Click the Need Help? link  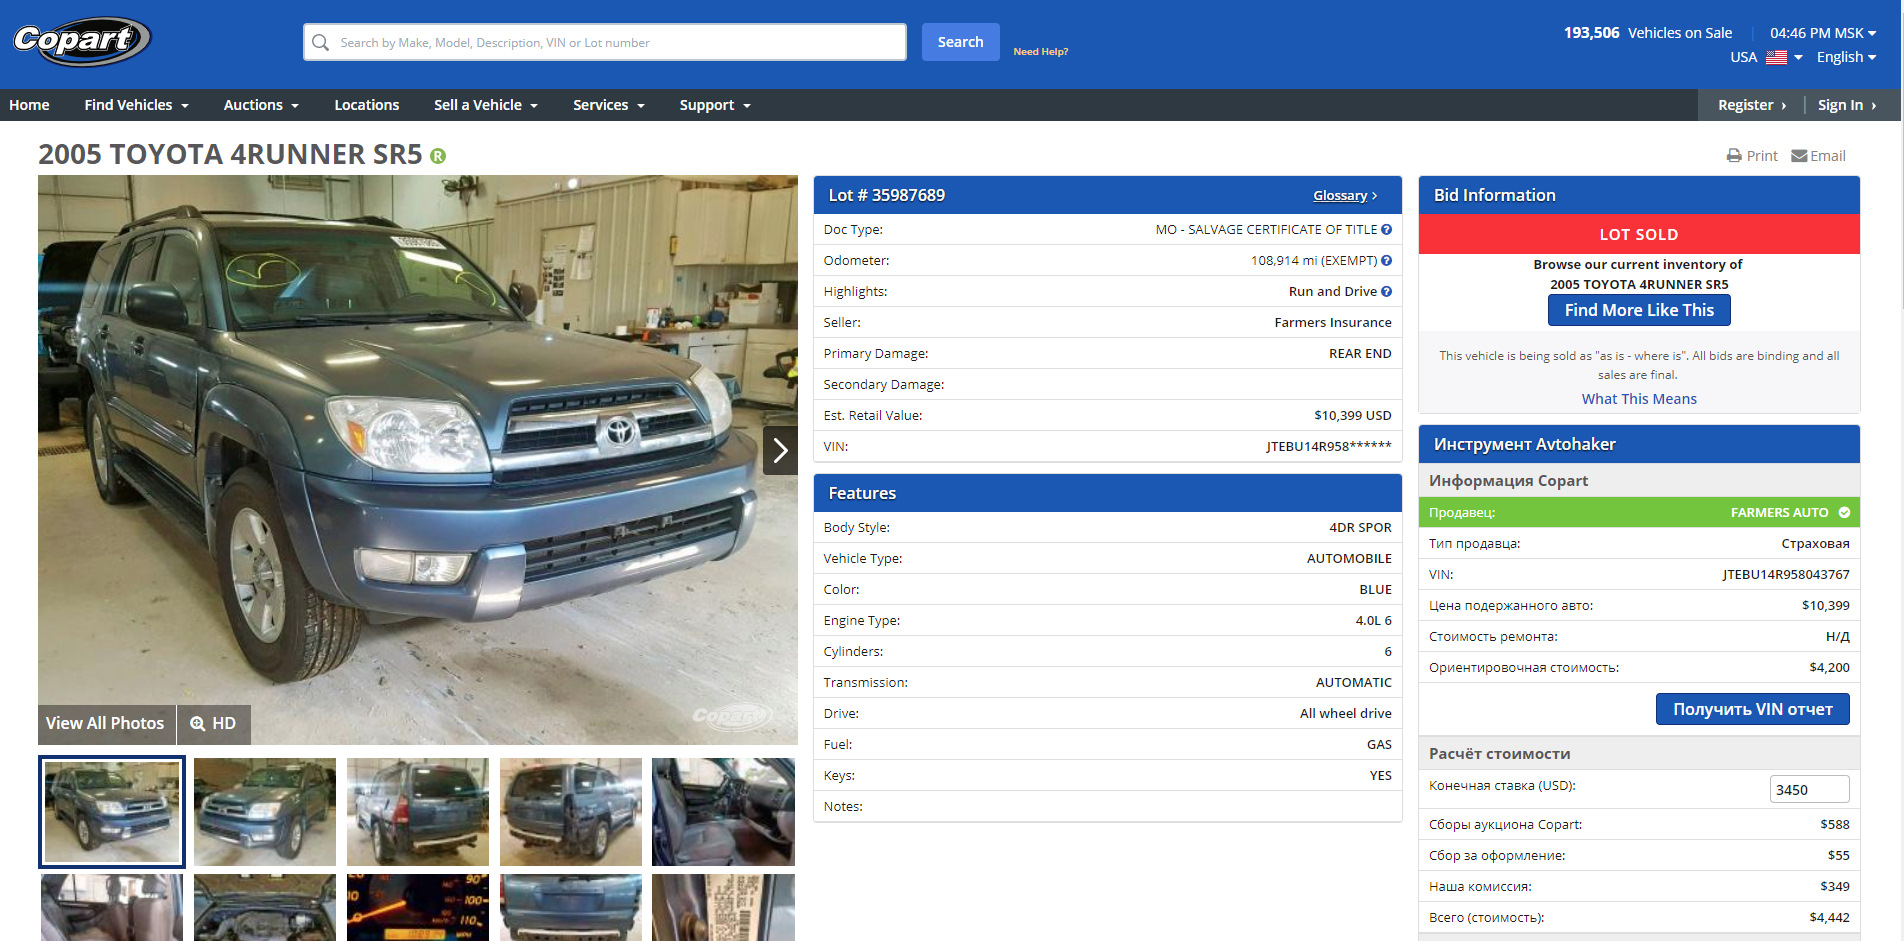click(1040, 52)
